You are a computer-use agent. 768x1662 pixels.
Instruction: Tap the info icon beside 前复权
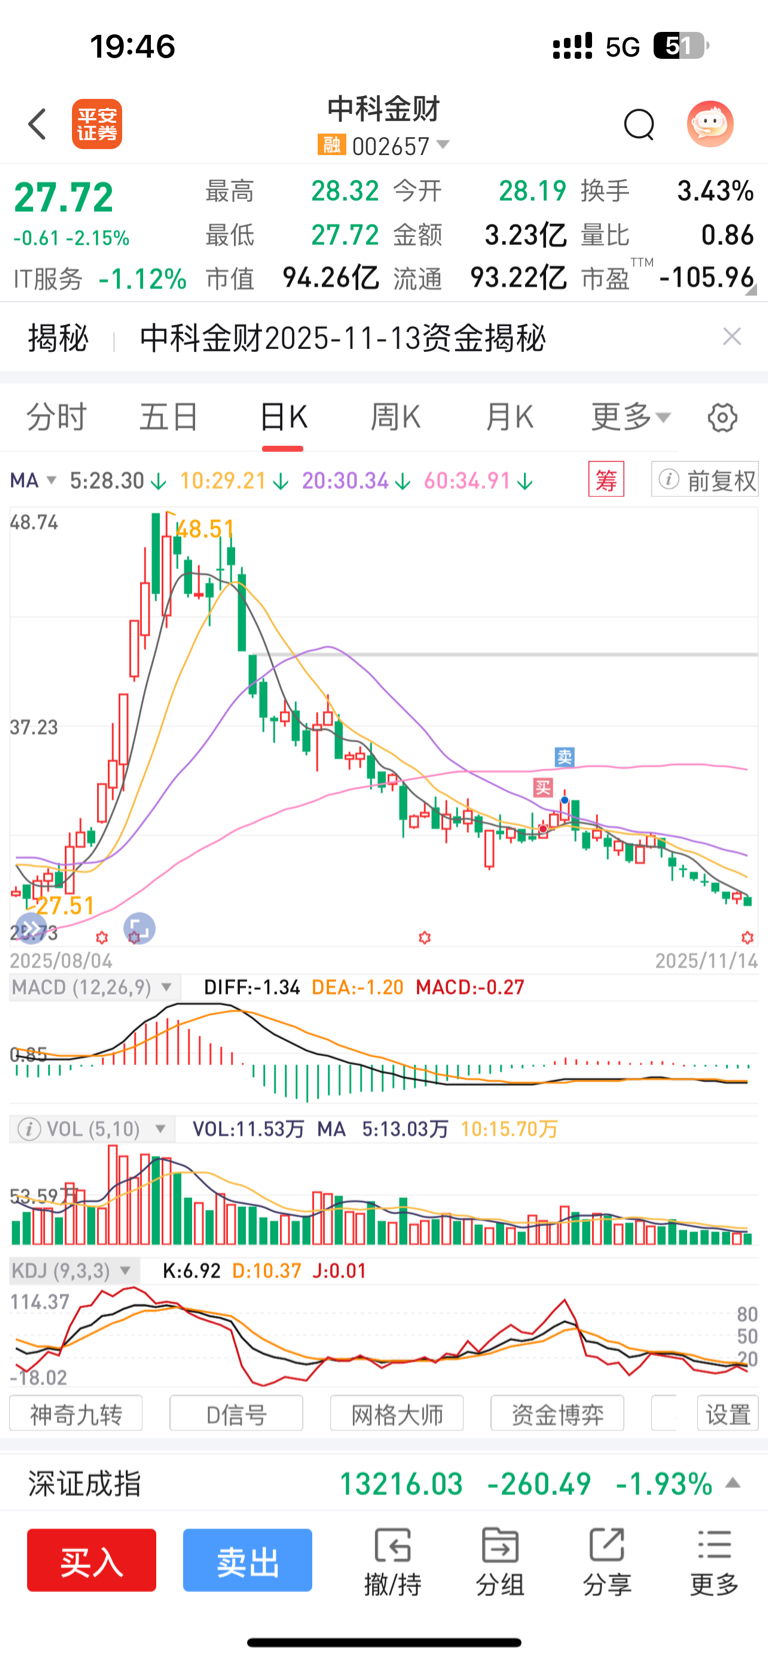pos(669,480)
